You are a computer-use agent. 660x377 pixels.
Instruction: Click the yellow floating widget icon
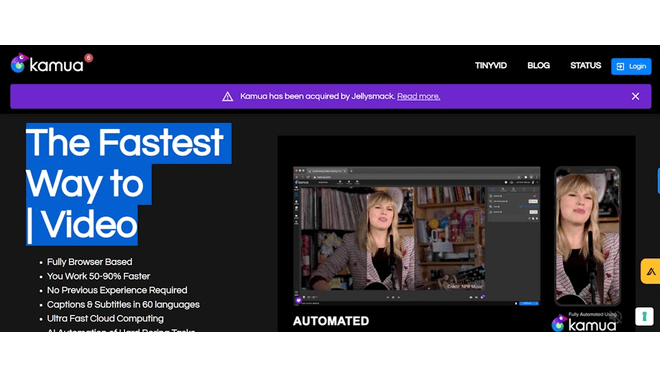coord(650,271)
